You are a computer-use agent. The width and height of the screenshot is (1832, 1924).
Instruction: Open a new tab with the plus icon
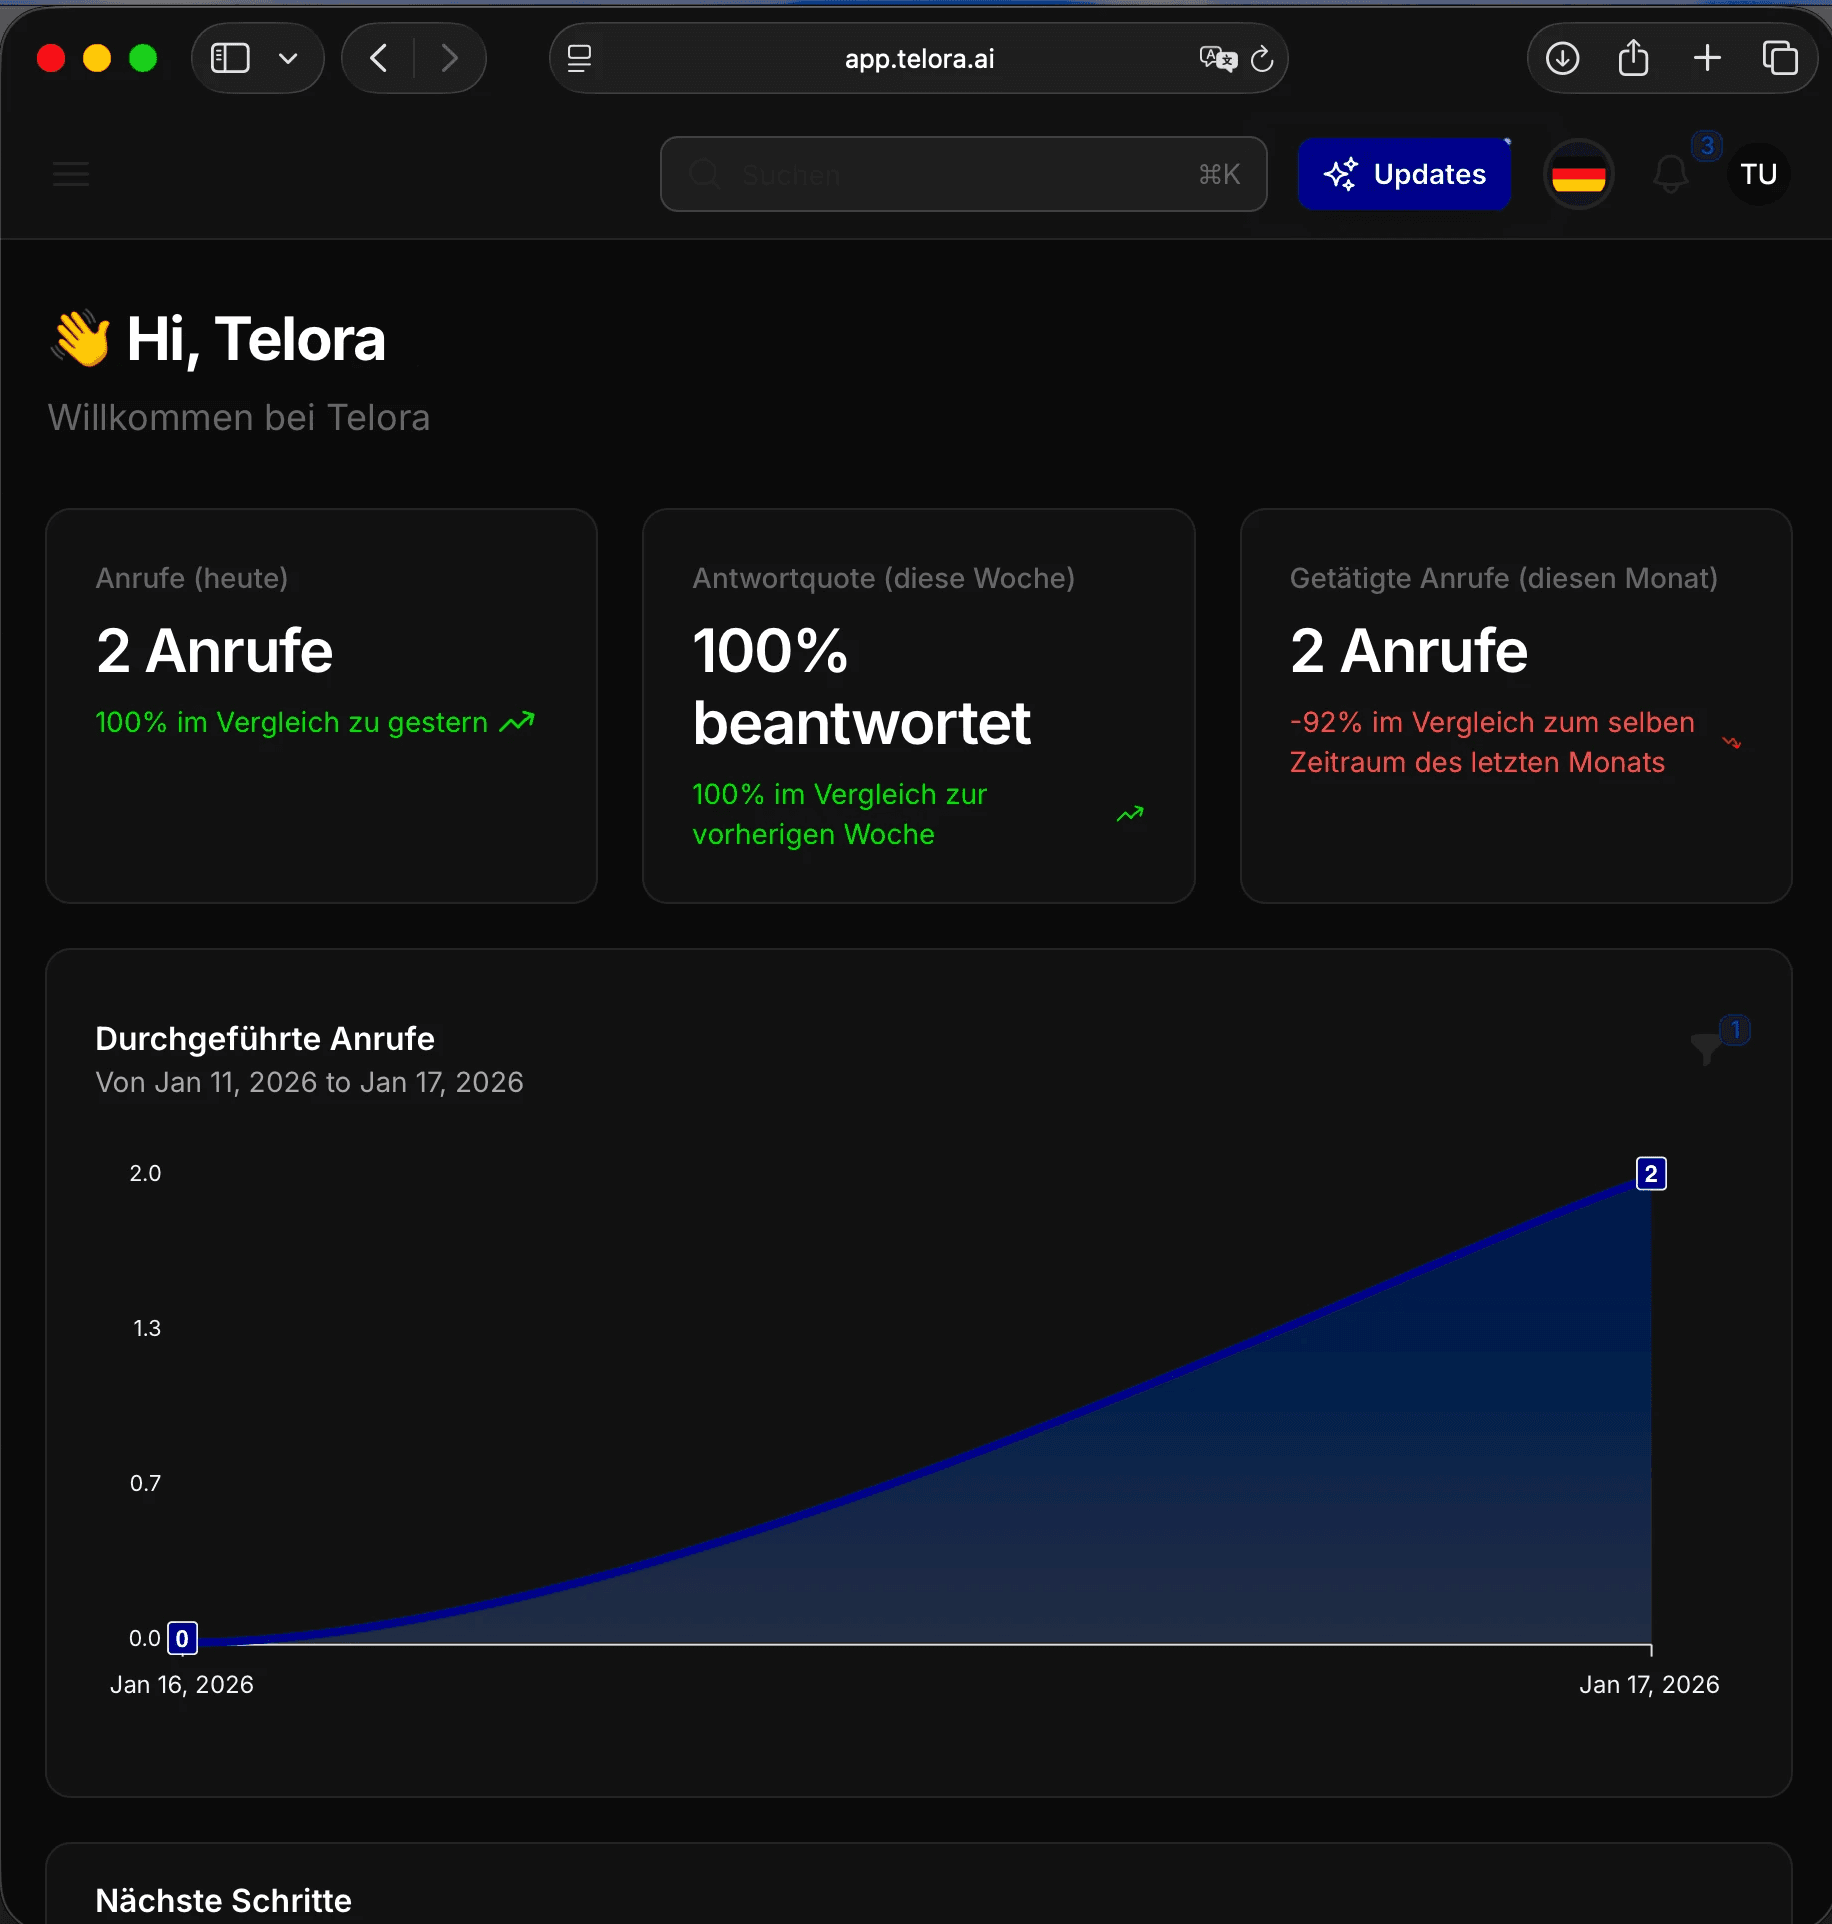[1708, 58]
